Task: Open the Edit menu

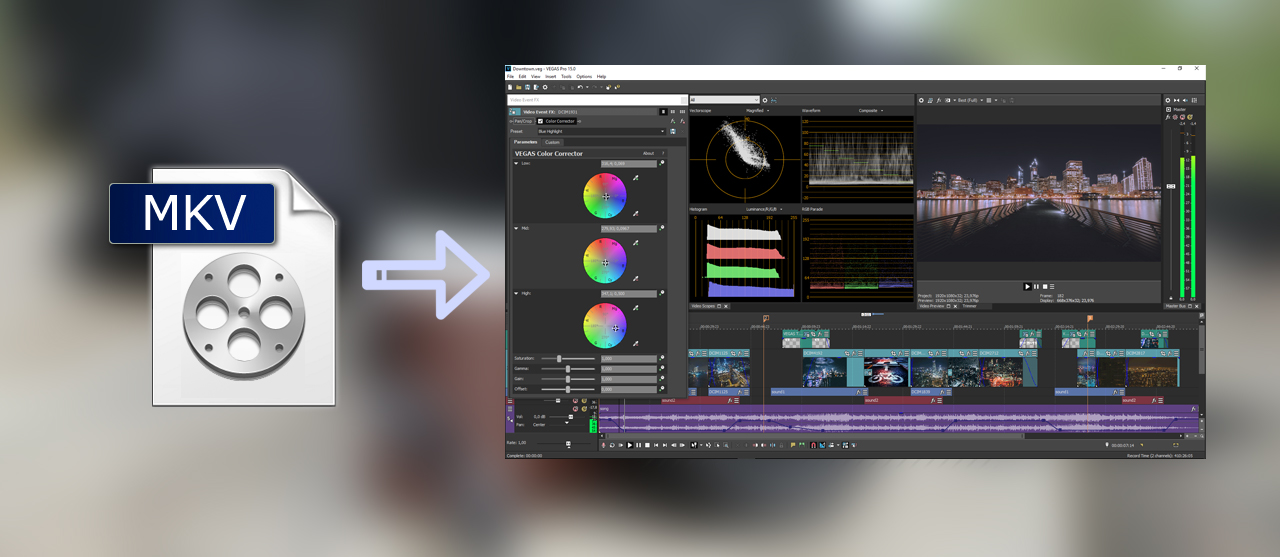Action: tap(522, 76)
